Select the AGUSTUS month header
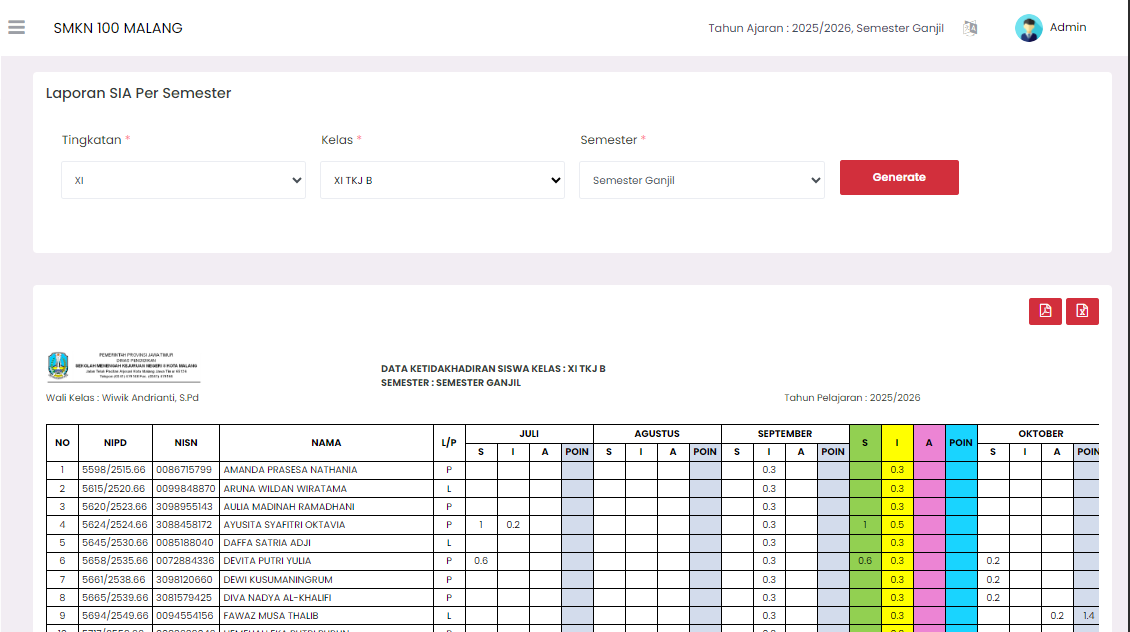This screenshot has height=632, width=1130. point(657,434)
